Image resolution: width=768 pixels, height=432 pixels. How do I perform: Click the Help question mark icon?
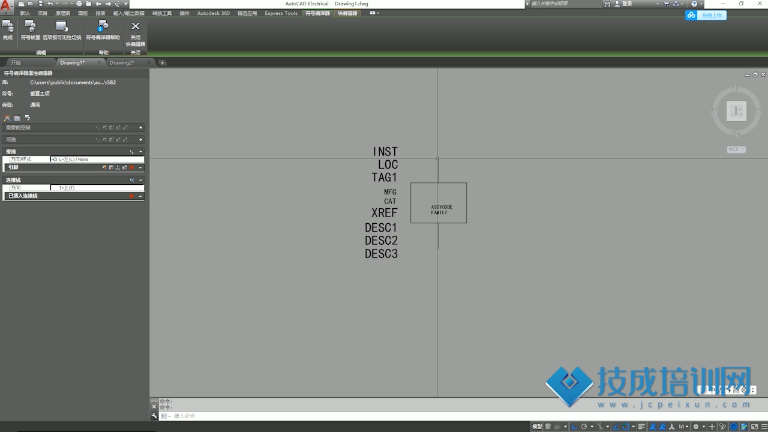[694, 4]
